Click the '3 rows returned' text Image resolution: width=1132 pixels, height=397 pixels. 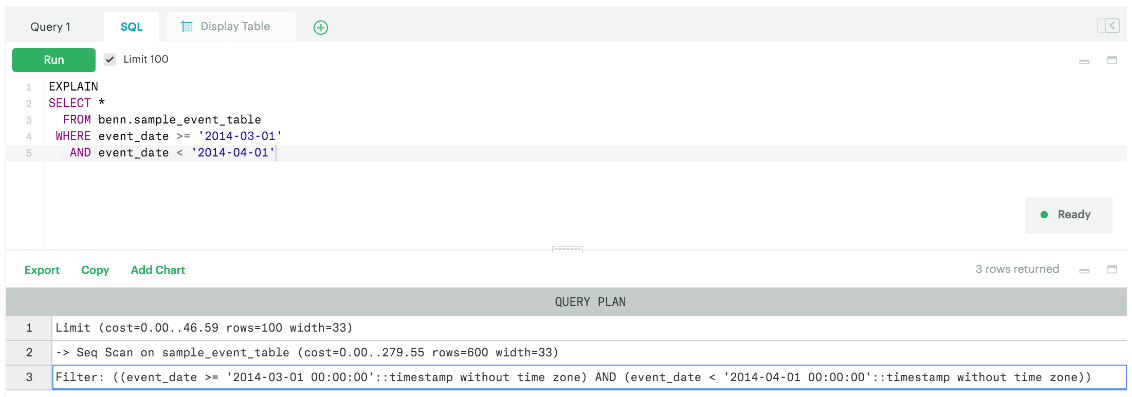(x=1017, y=269)
